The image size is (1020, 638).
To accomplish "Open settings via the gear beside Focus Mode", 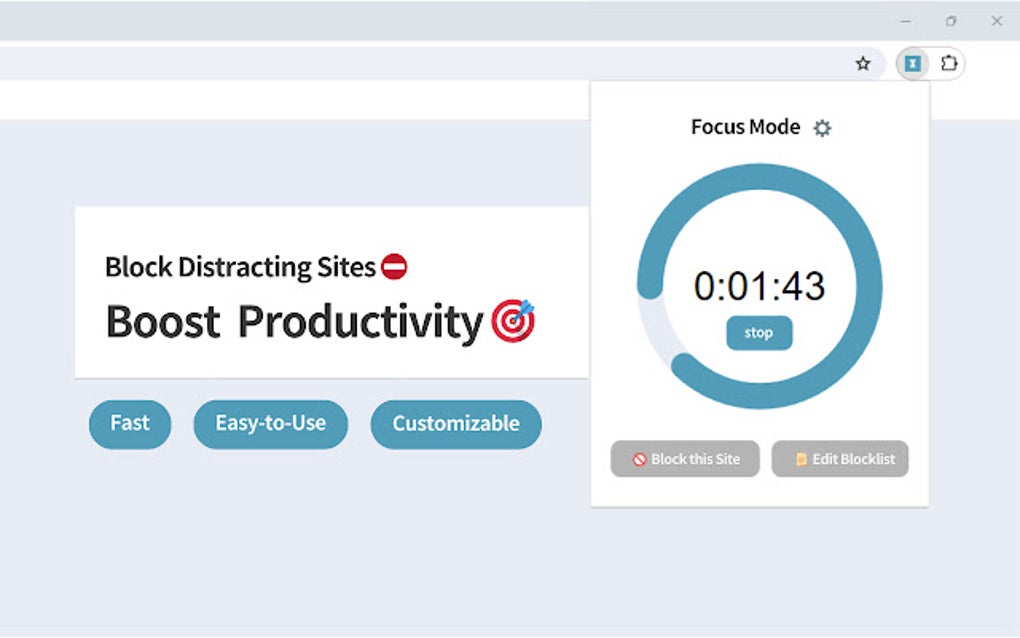I will (x=823, y=128).
